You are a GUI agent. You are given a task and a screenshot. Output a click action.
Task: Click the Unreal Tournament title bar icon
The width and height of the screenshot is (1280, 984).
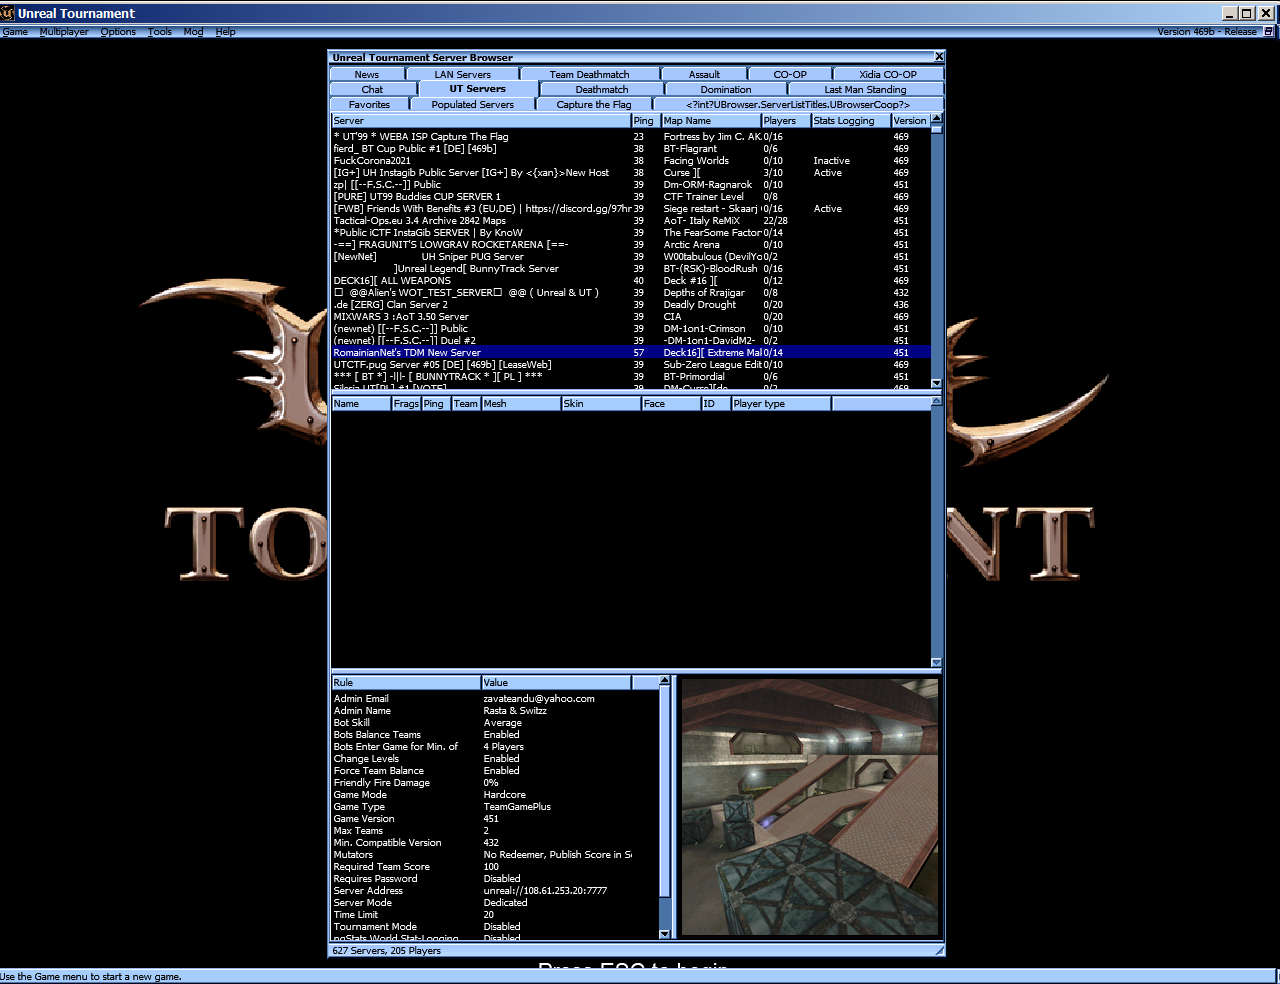point(9,13)
